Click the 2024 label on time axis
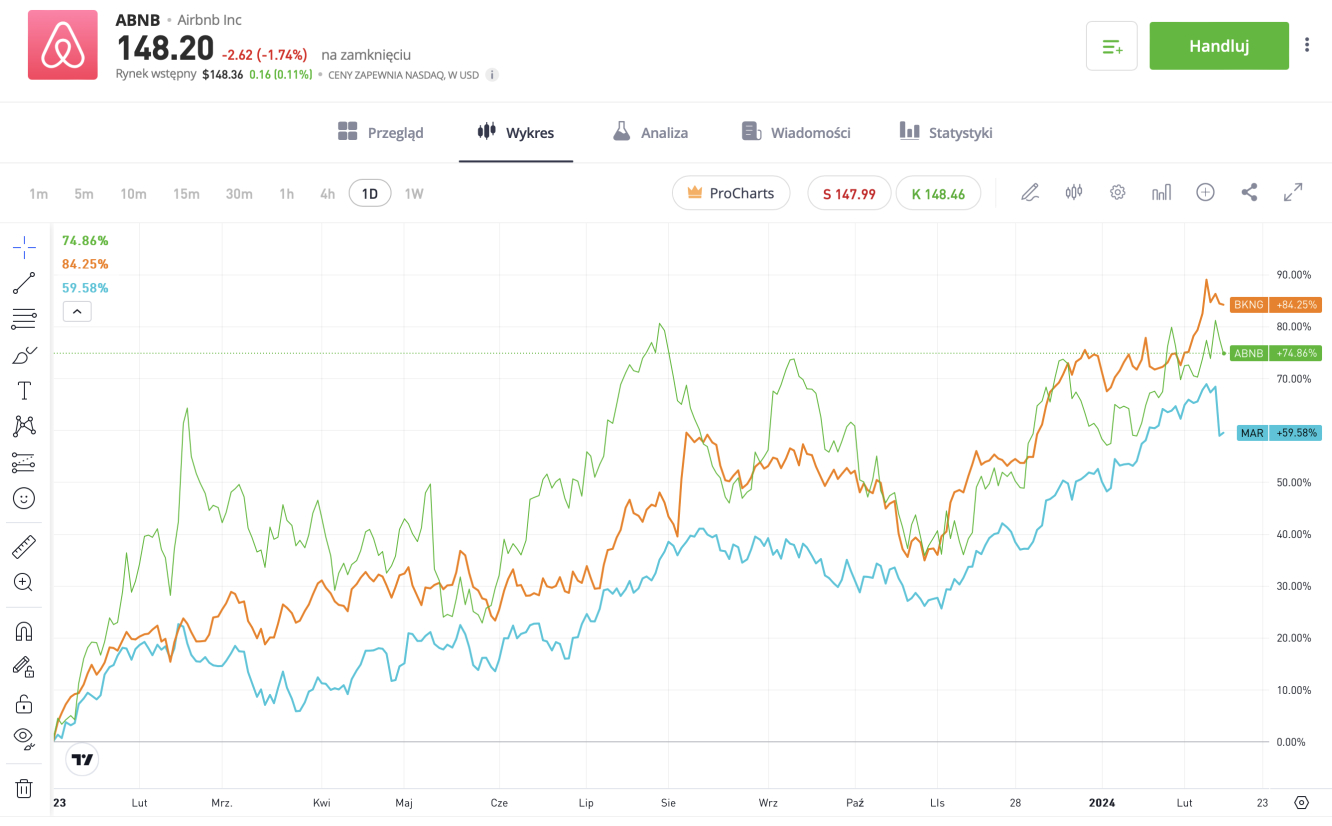 (x=1101, y=803)
